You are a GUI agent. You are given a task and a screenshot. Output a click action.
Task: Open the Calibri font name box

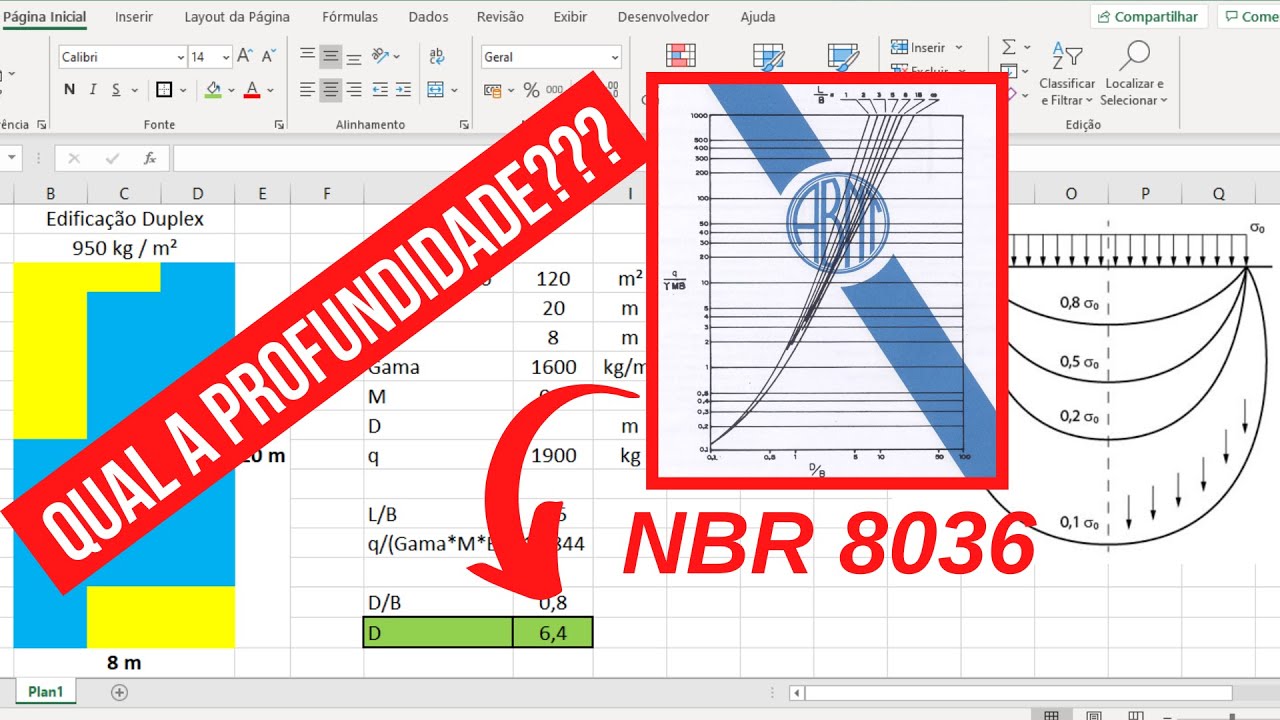click(123, 57)
